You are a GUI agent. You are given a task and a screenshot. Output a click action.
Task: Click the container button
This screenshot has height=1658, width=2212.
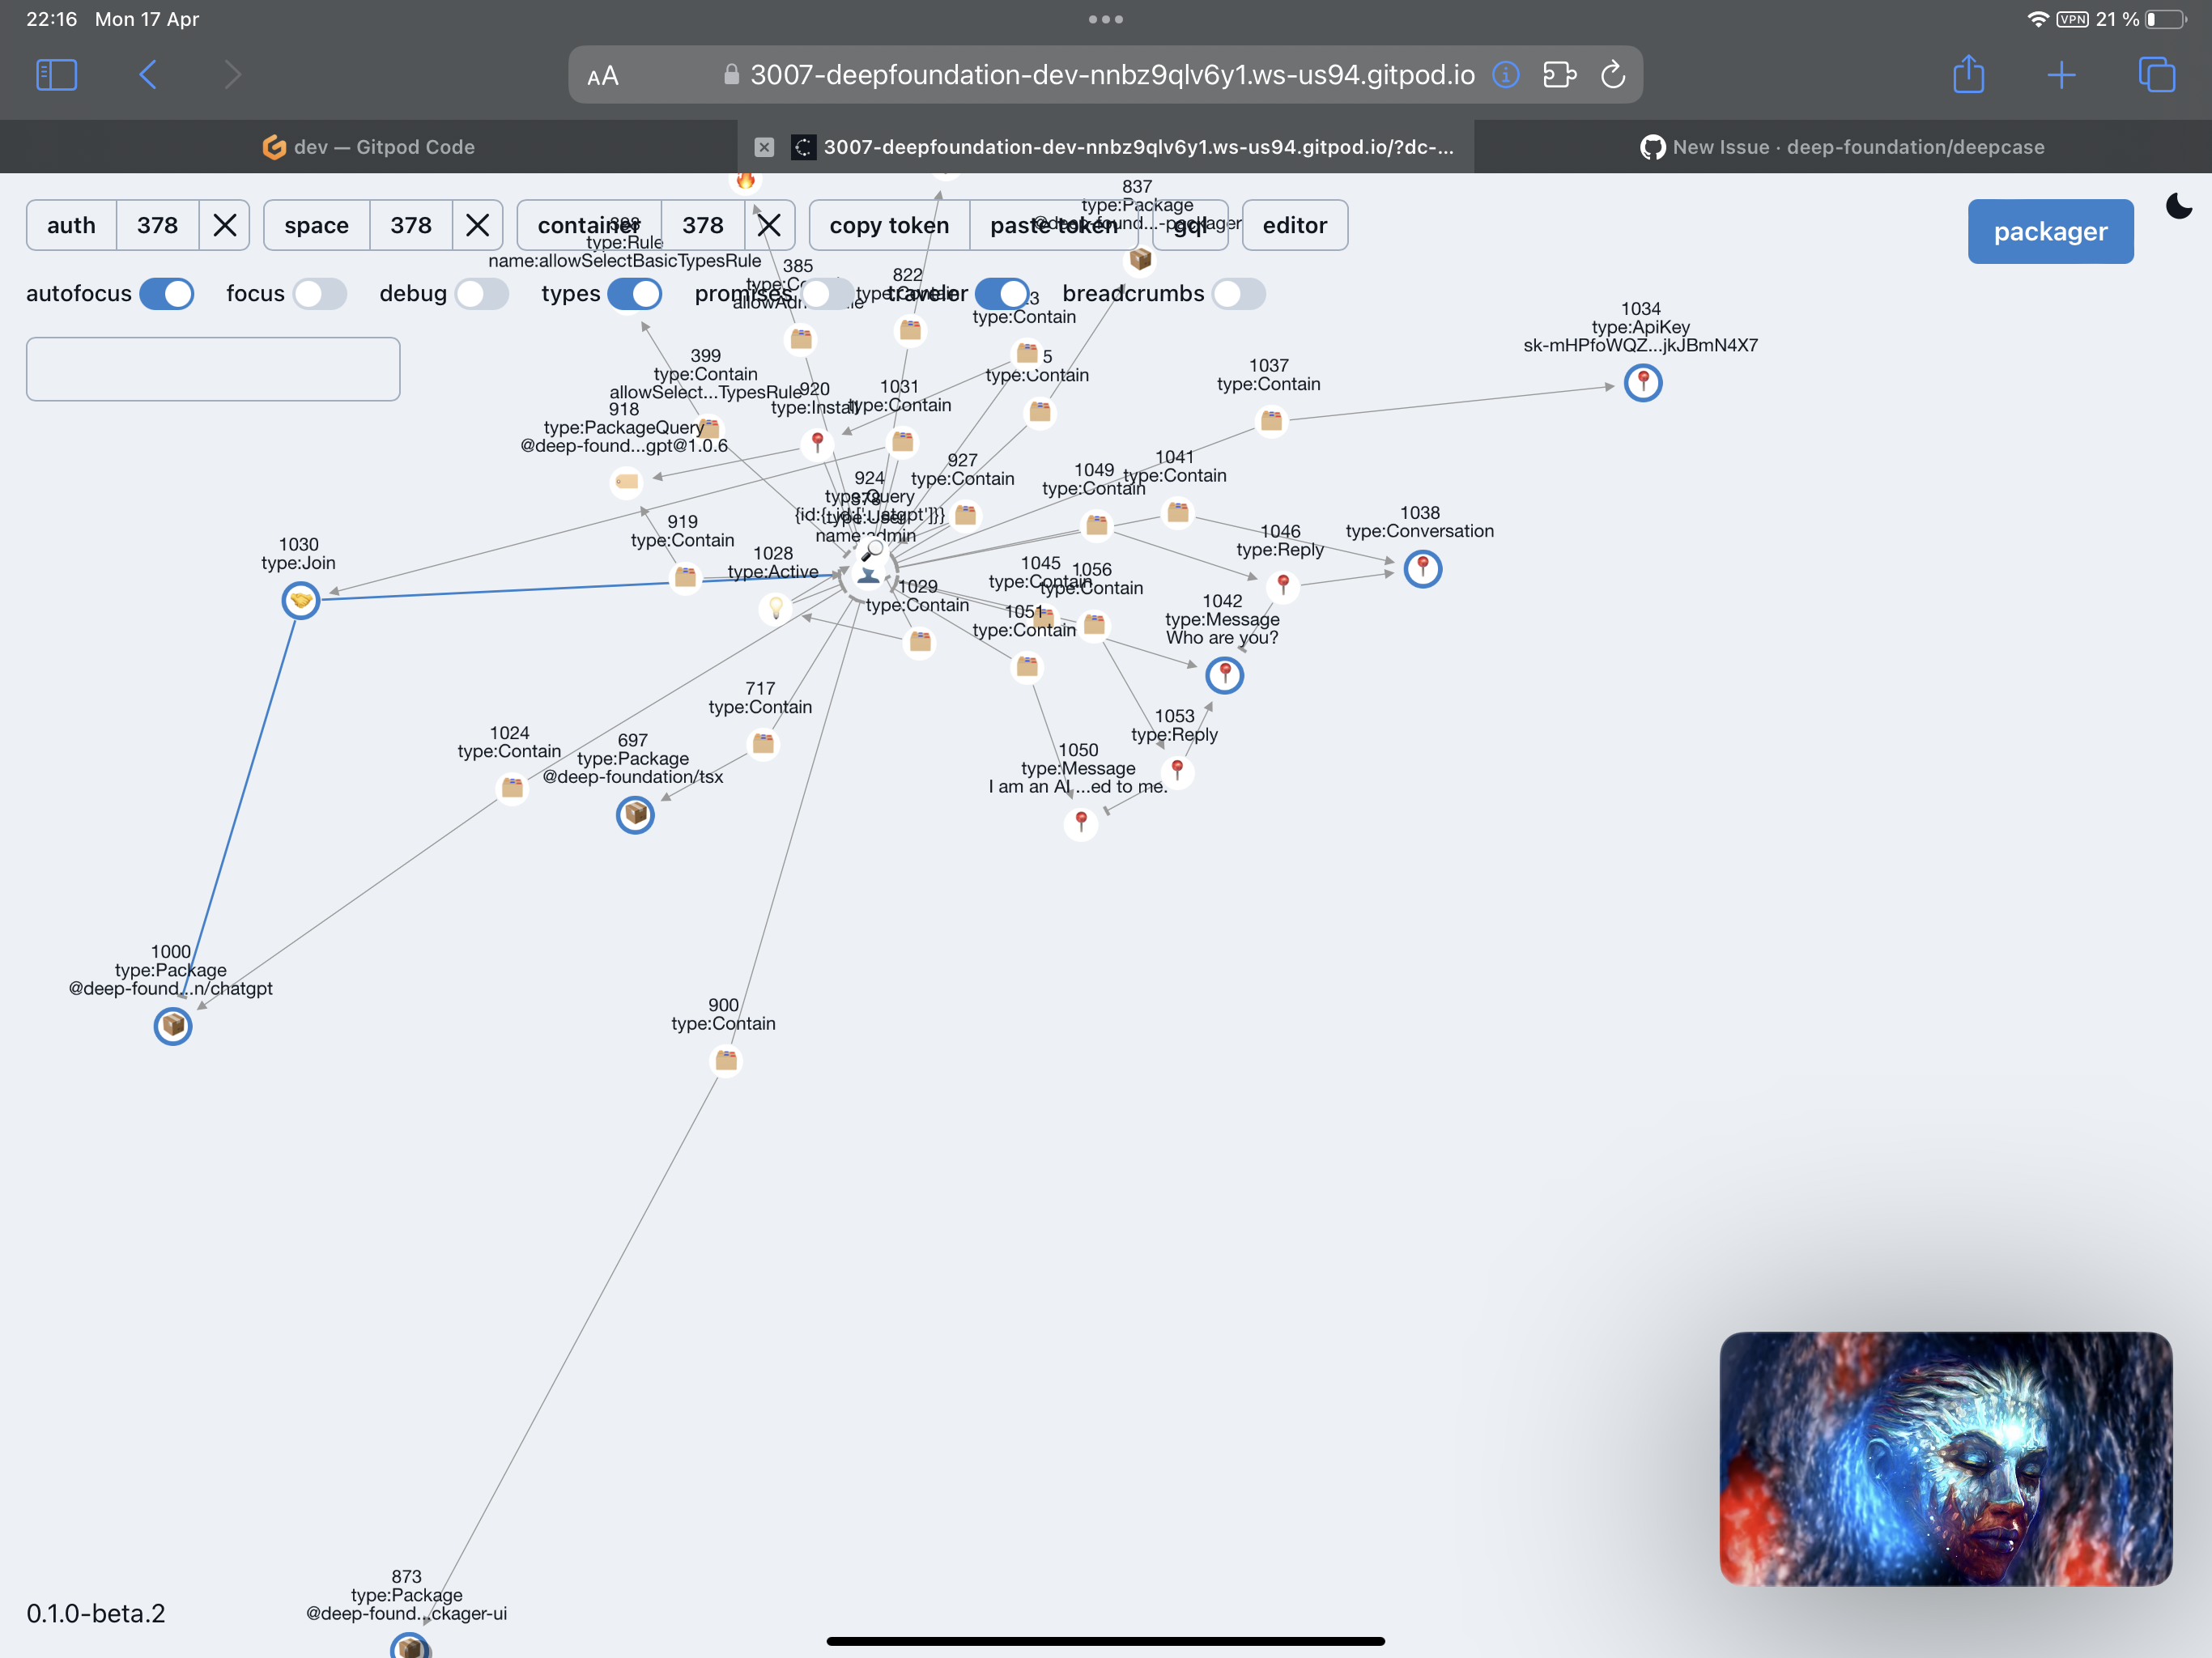[x=589, y=225]
